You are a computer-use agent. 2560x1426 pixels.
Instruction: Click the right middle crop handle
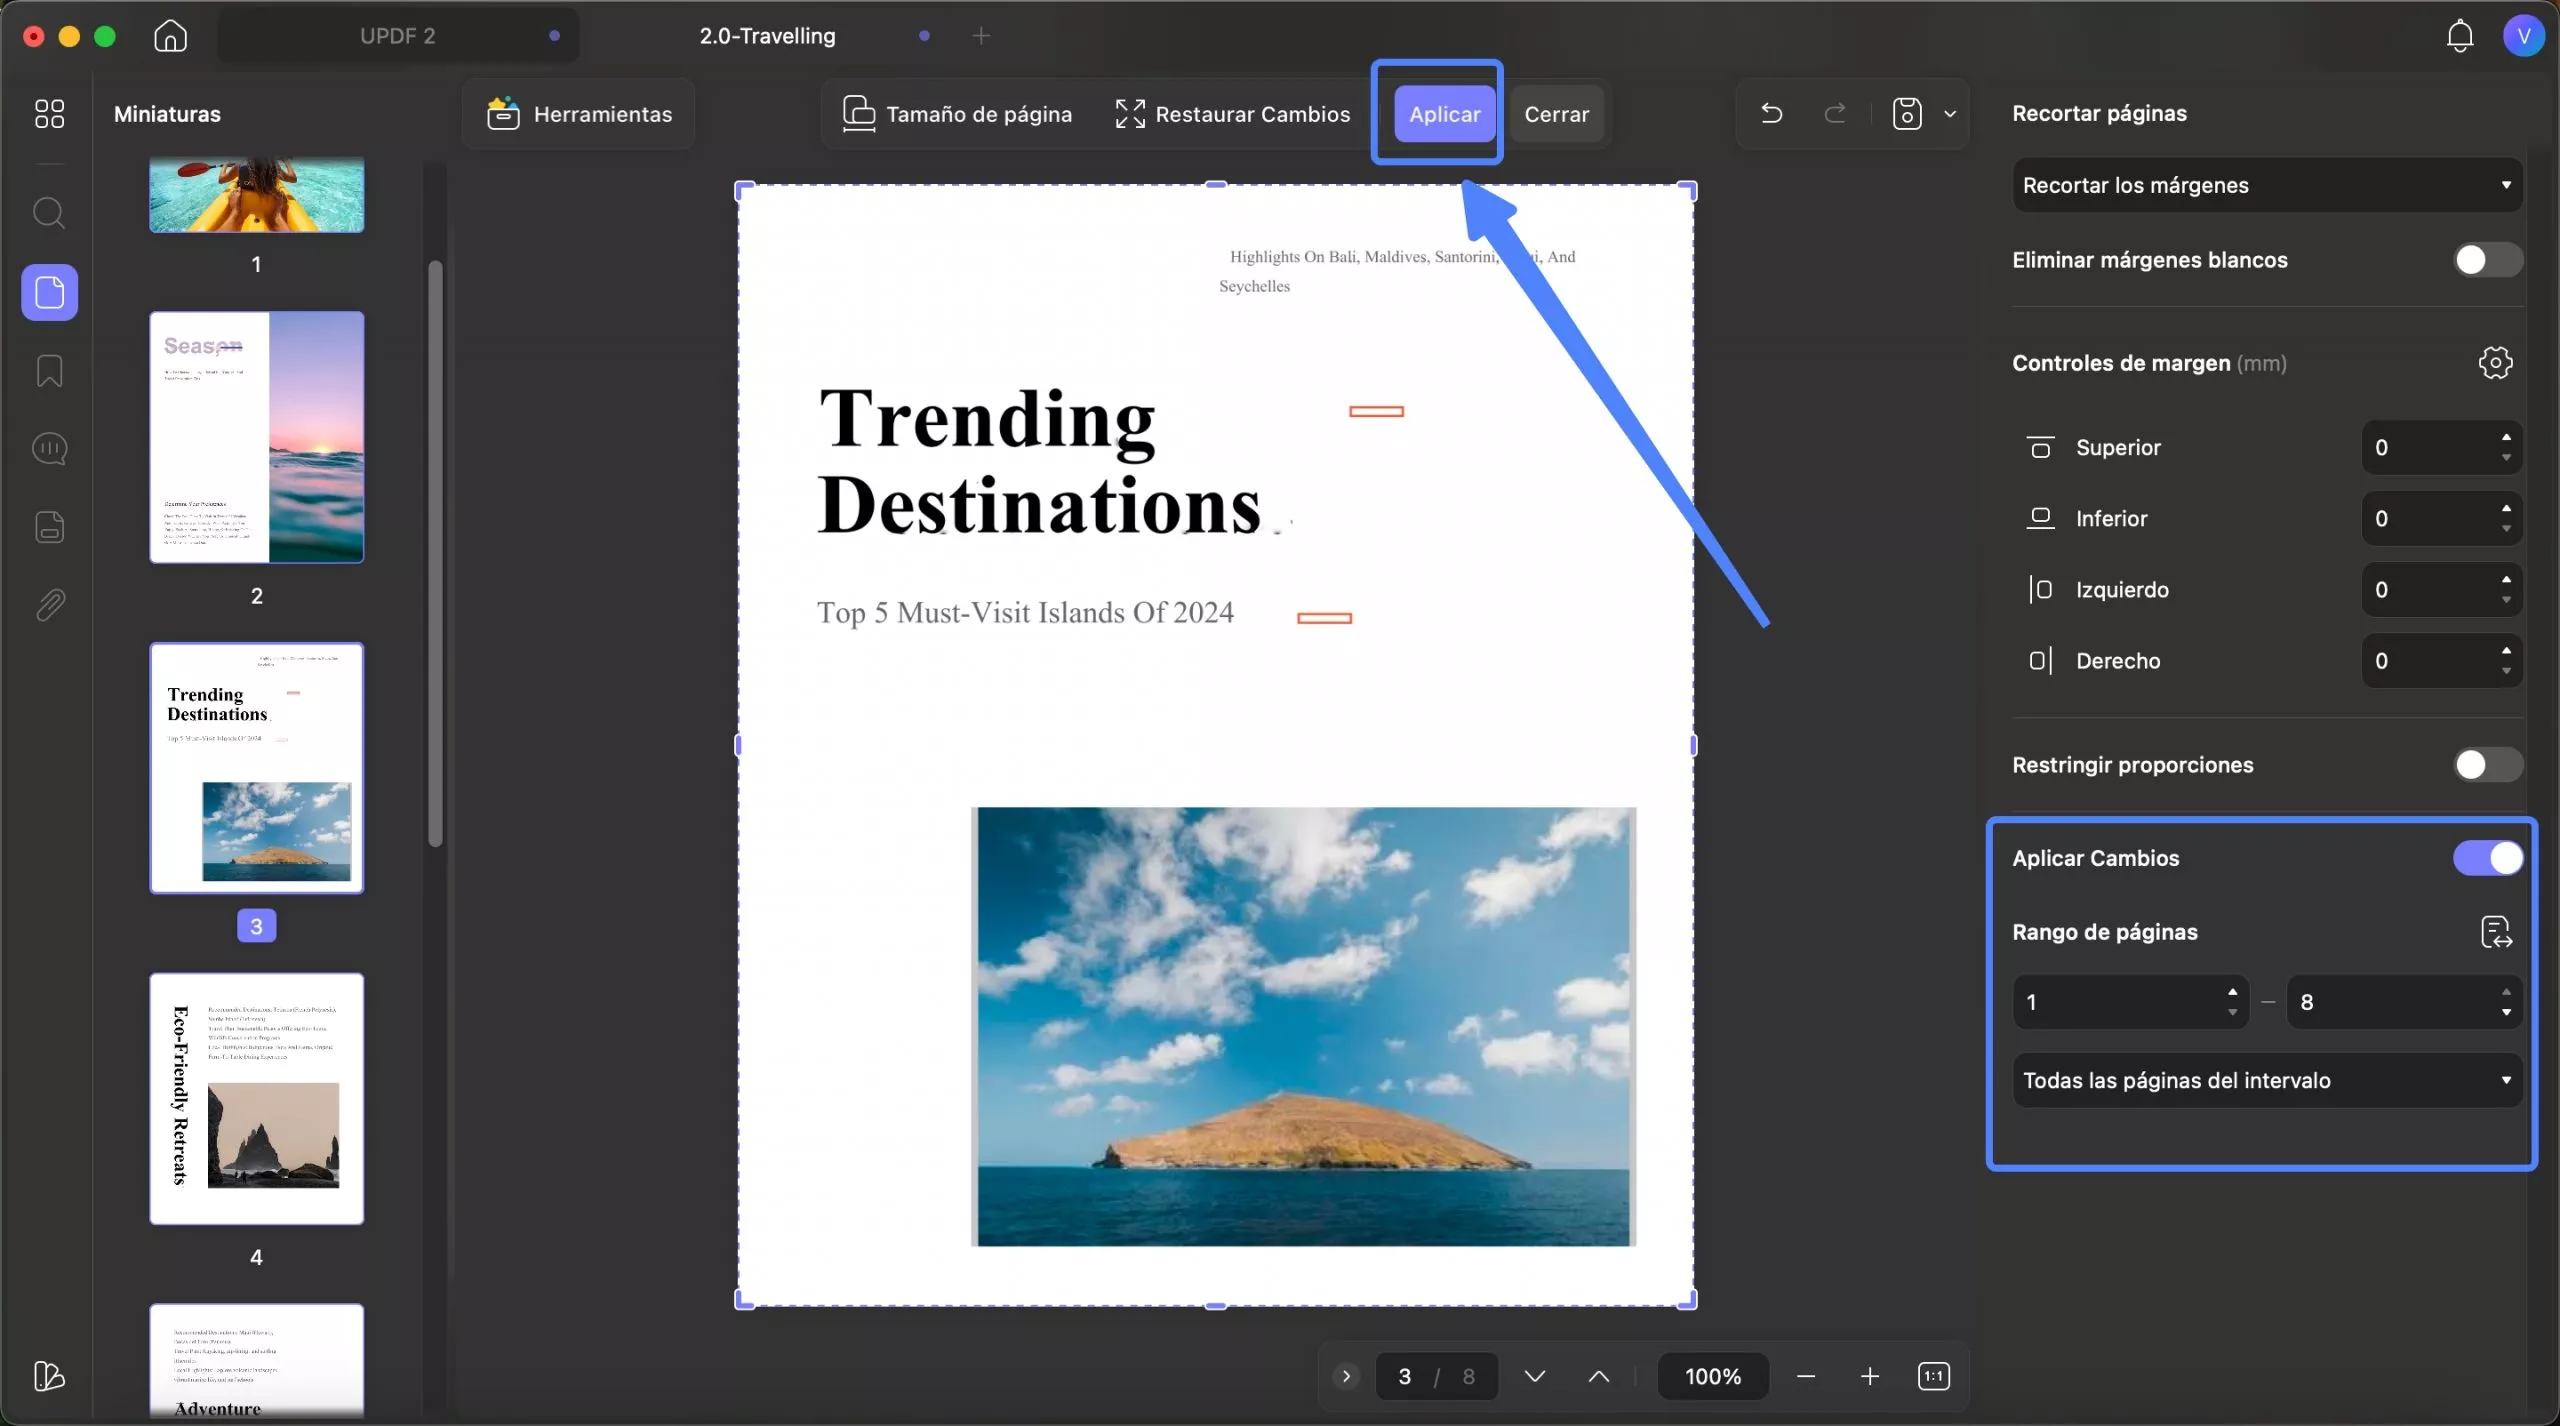coord(1693,745)
